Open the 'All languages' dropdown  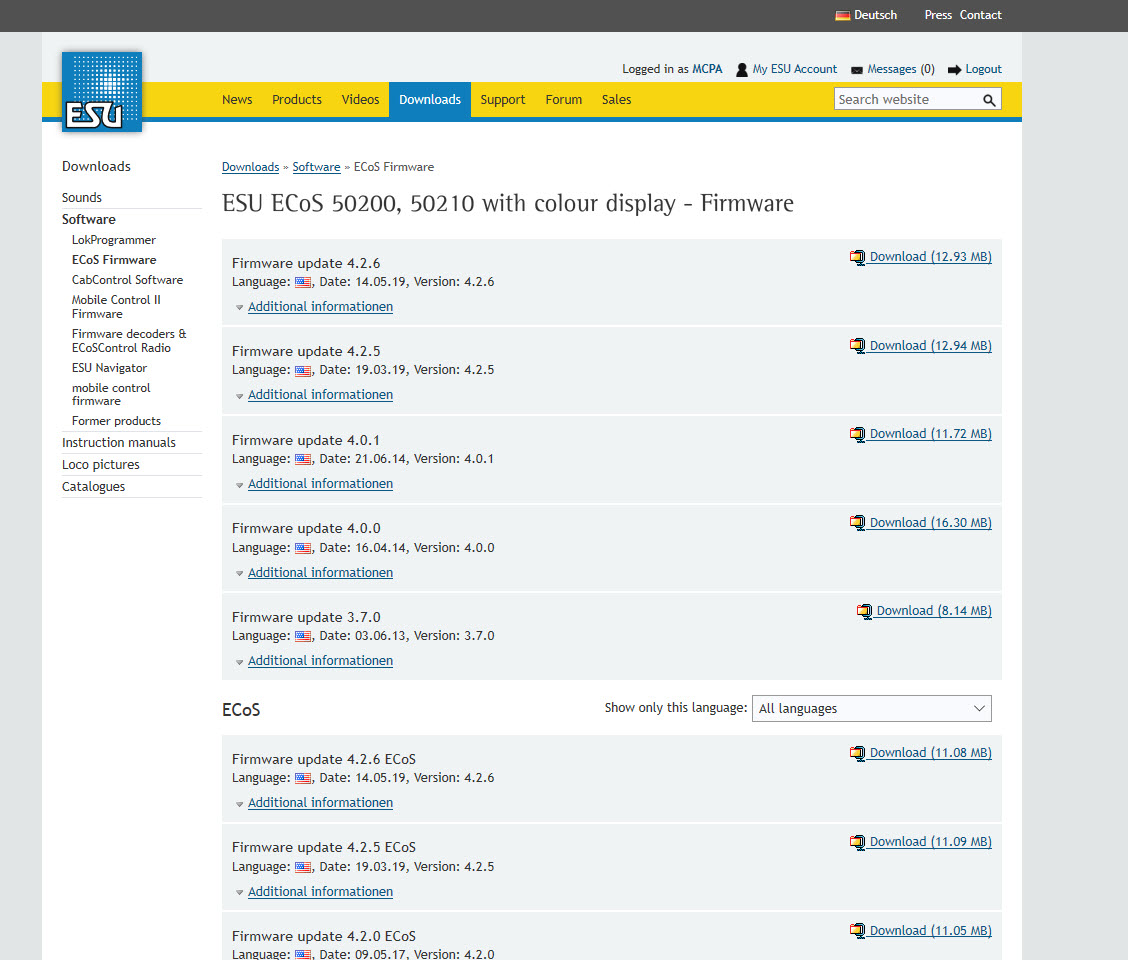coord(871,708)
